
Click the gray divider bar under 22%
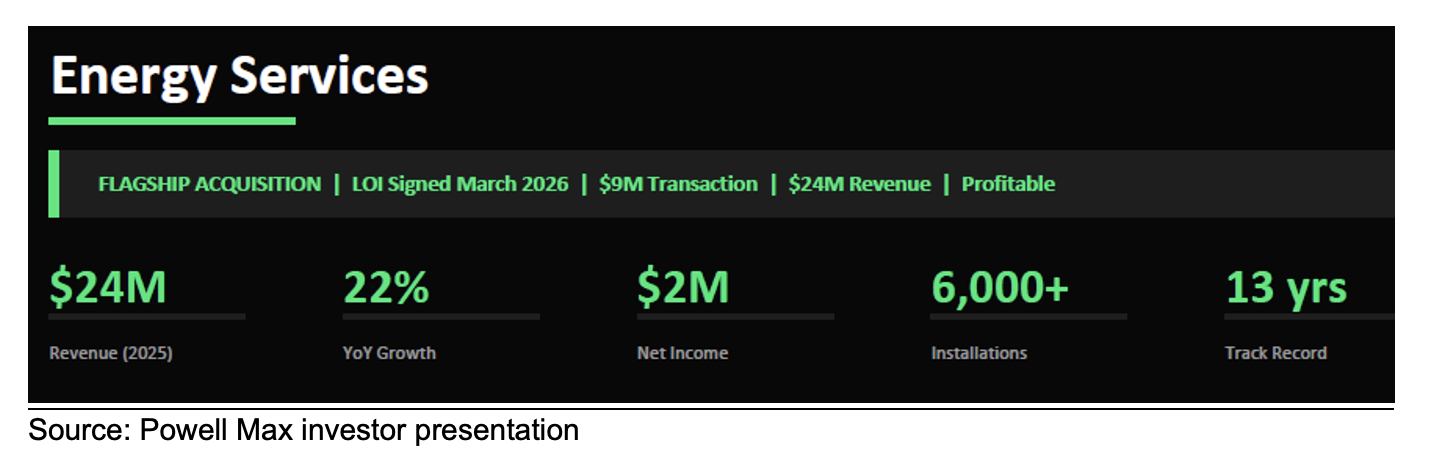tap(440, 317)
